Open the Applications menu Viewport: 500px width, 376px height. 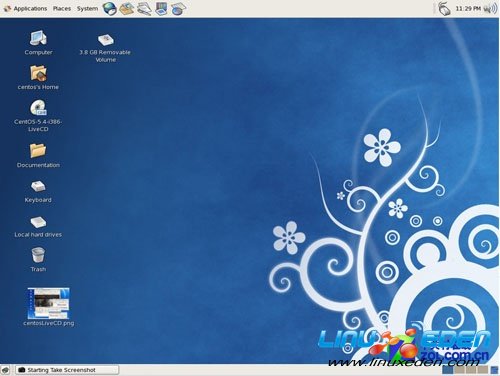[25, 8]
